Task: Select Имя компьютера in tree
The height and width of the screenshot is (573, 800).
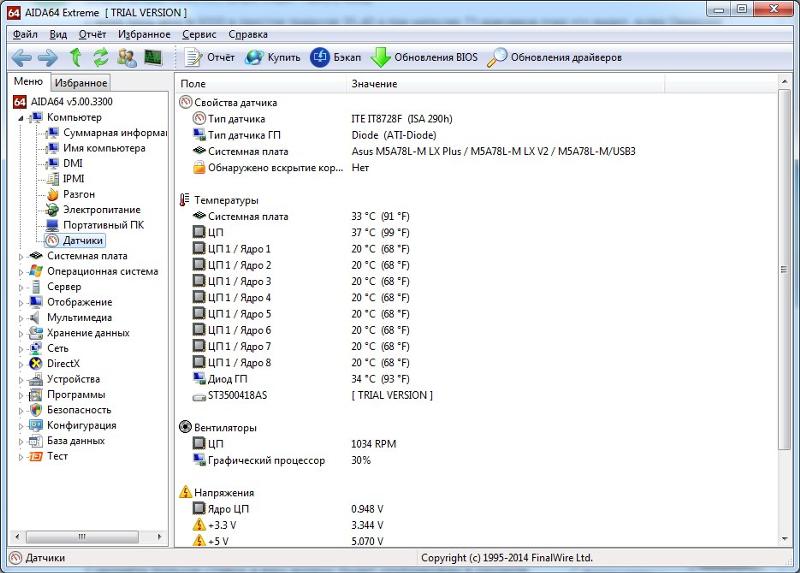Action: (x=104, y=148)
